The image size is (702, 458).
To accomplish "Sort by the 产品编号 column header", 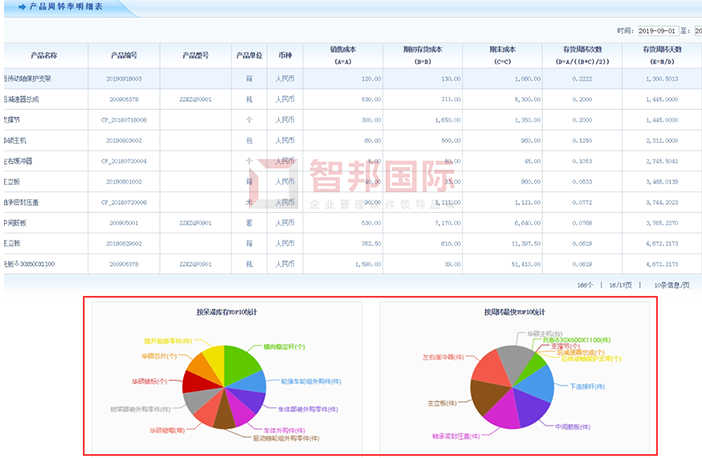I will click(122, 56).
